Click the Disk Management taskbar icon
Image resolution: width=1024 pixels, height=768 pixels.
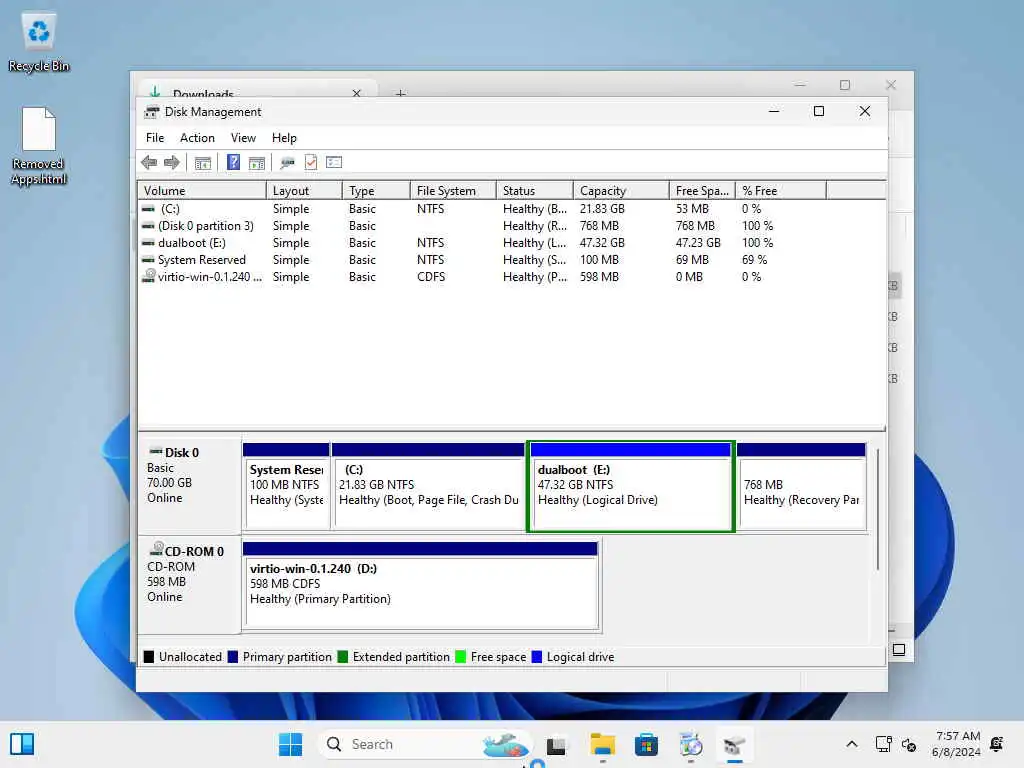click(735, 744)
